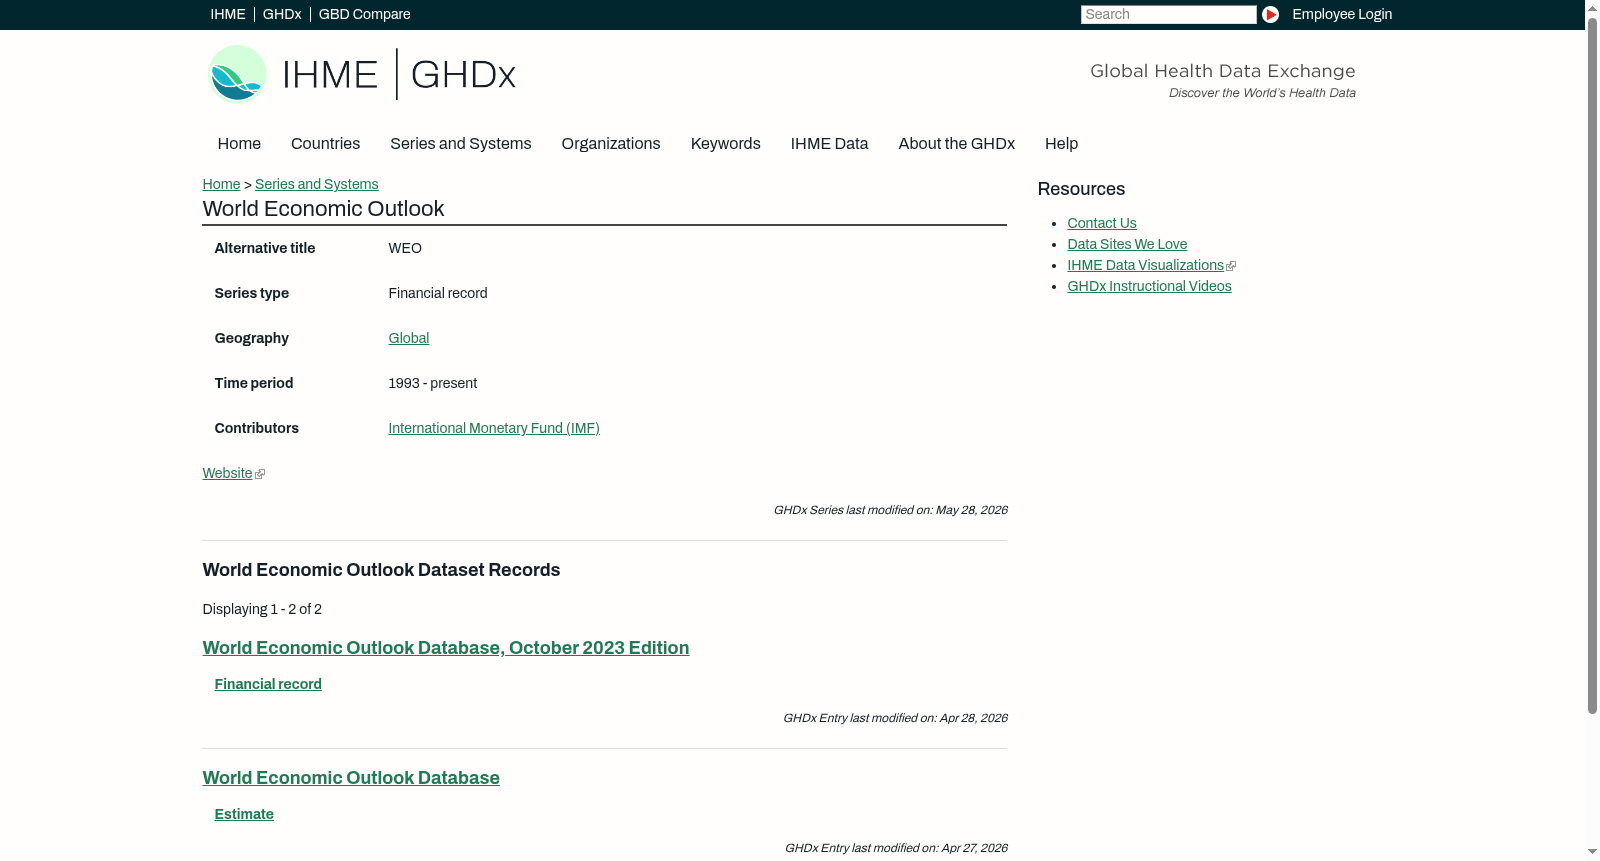This screenshot has width=1600, height=861.
Task: Click the 'Global Health Data Exchange' tagline text
Action: tap(1222, 71)
